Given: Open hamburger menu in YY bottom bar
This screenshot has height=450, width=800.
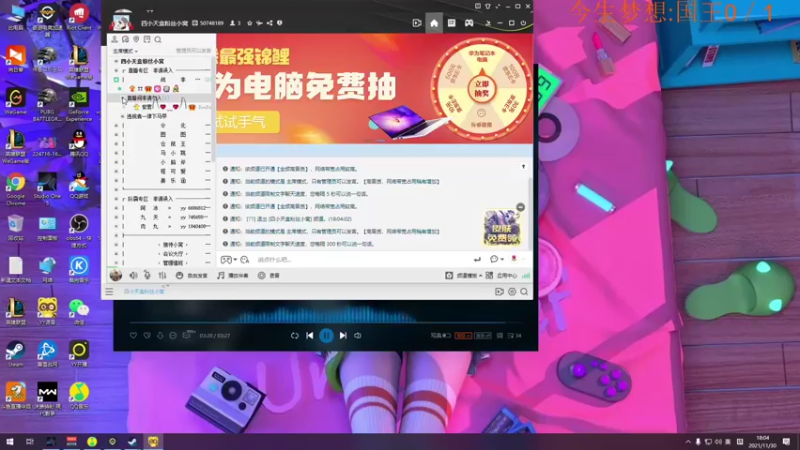Looking at the screenshot, I should pyautogui.click(x=109, y=292).
